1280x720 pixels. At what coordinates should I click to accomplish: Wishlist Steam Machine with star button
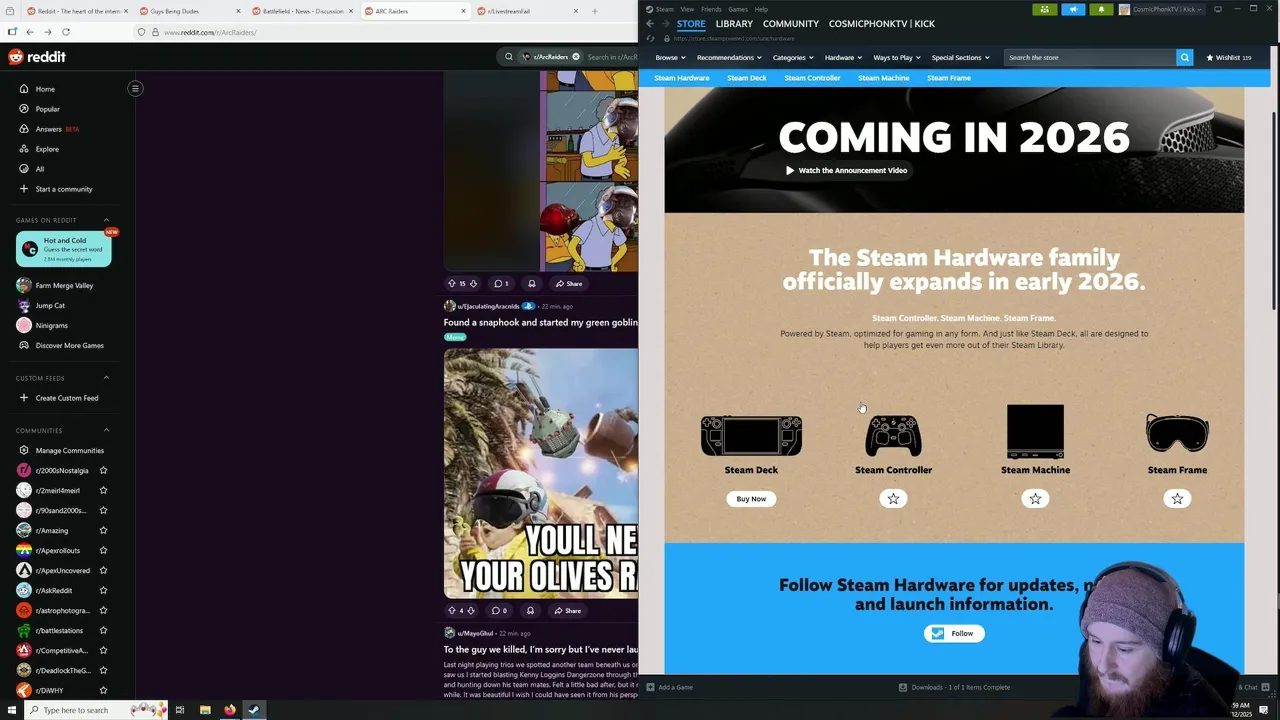pos(1035,498)
